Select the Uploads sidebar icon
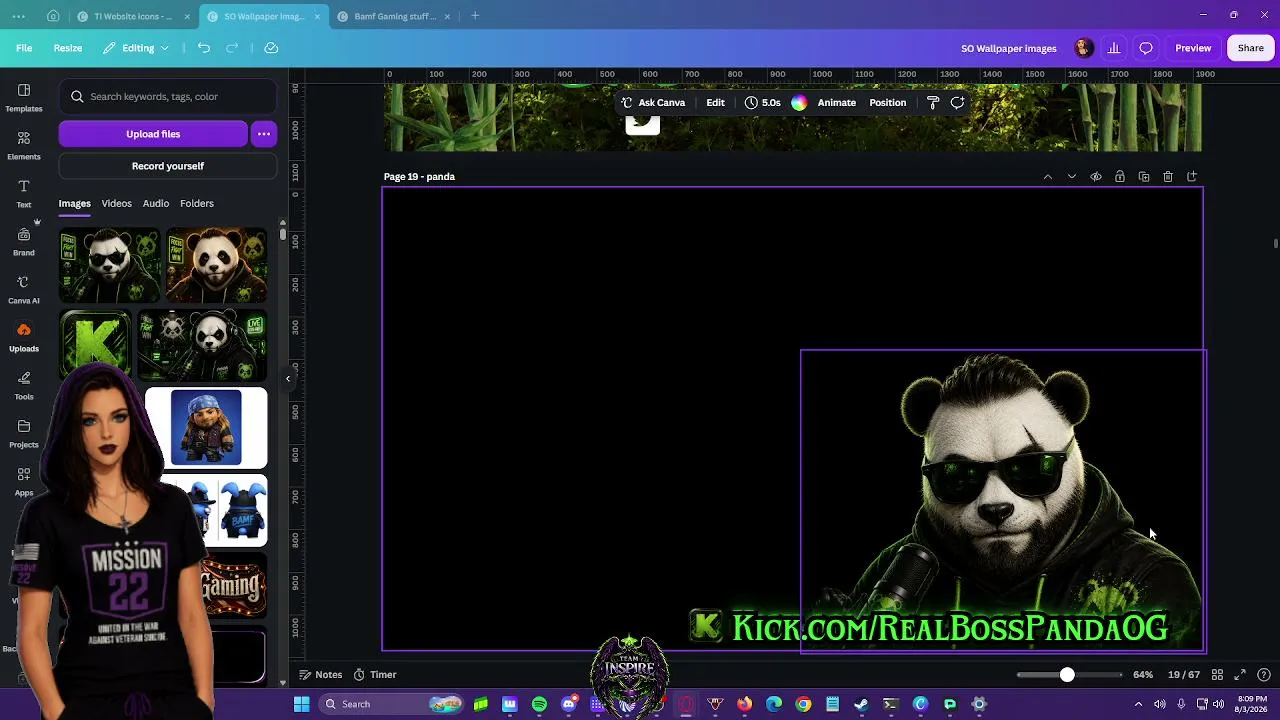Viewport: 1280px width, 720px height. pos(24,337)
